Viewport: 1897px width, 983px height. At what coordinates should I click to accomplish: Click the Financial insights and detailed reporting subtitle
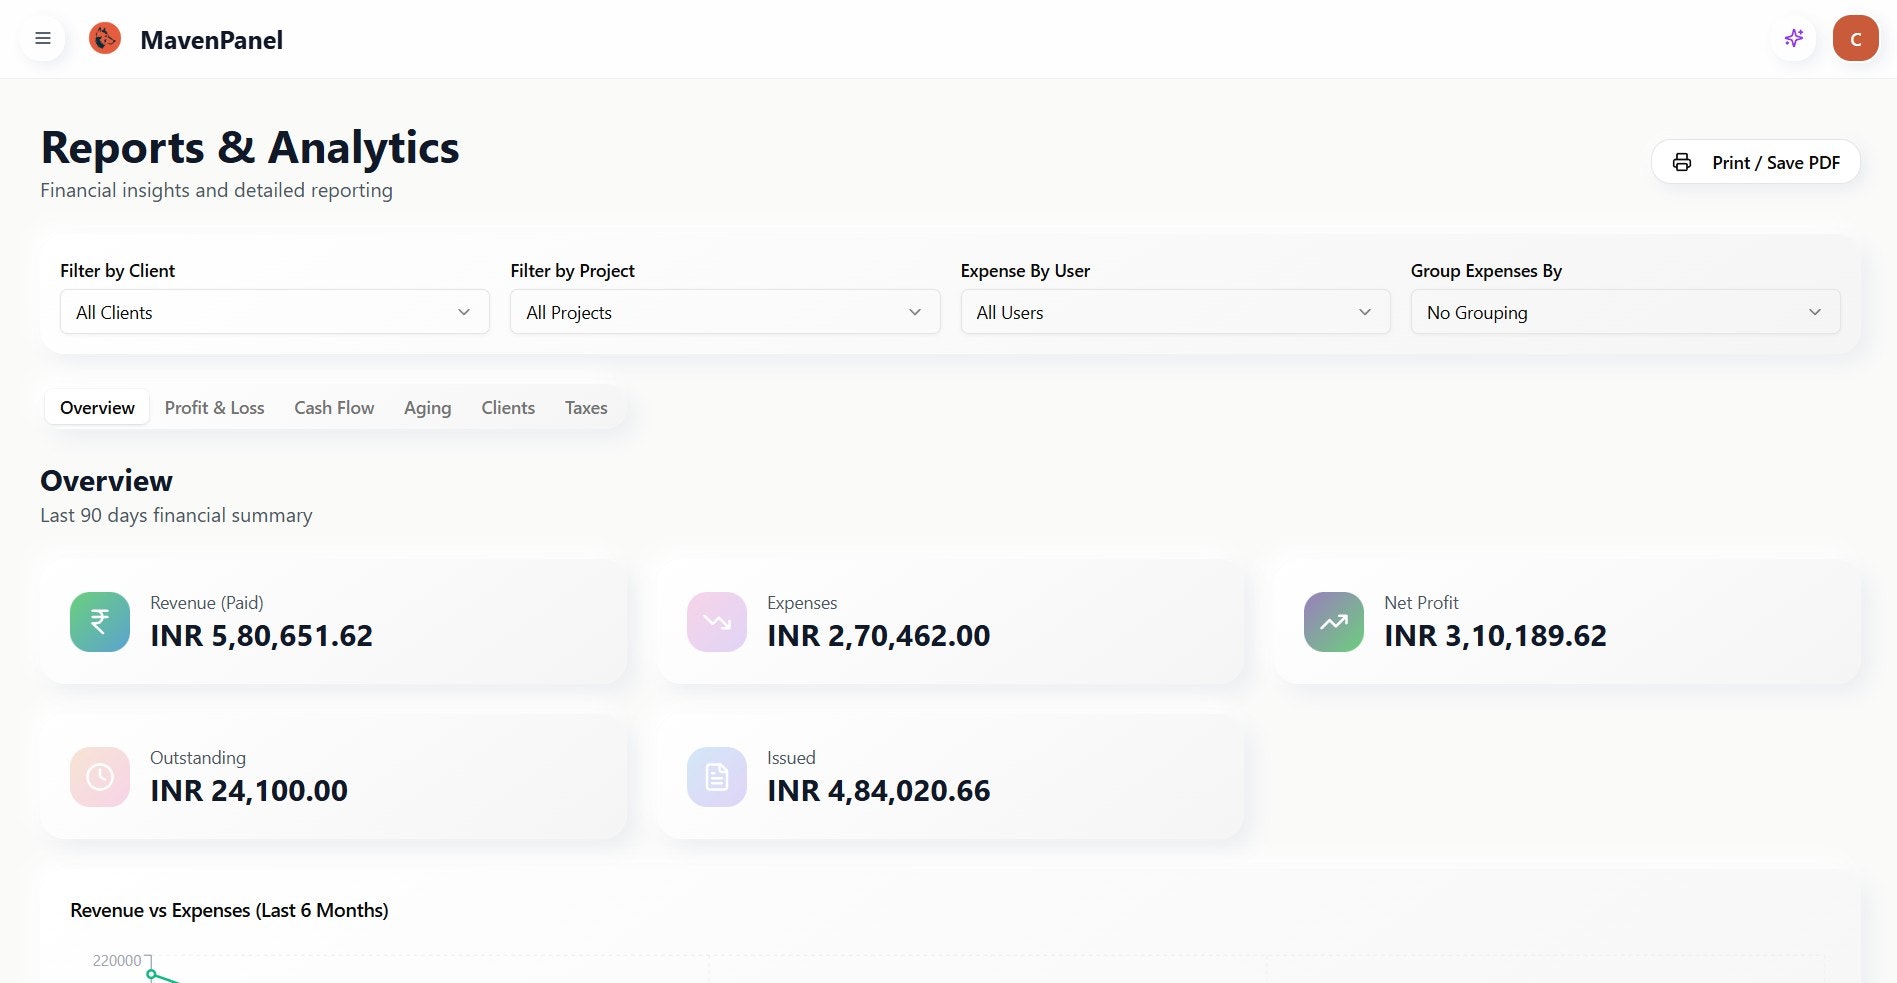pyautogui.click(x=216, y=190)
